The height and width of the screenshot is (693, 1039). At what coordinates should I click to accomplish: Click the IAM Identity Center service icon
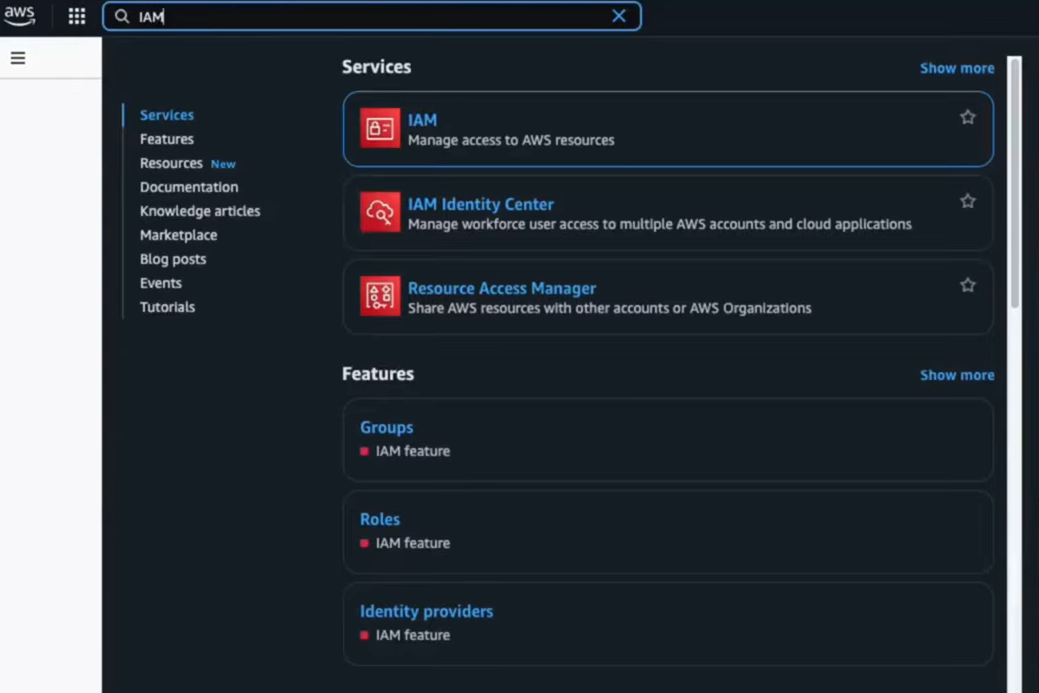click(380, 212)
